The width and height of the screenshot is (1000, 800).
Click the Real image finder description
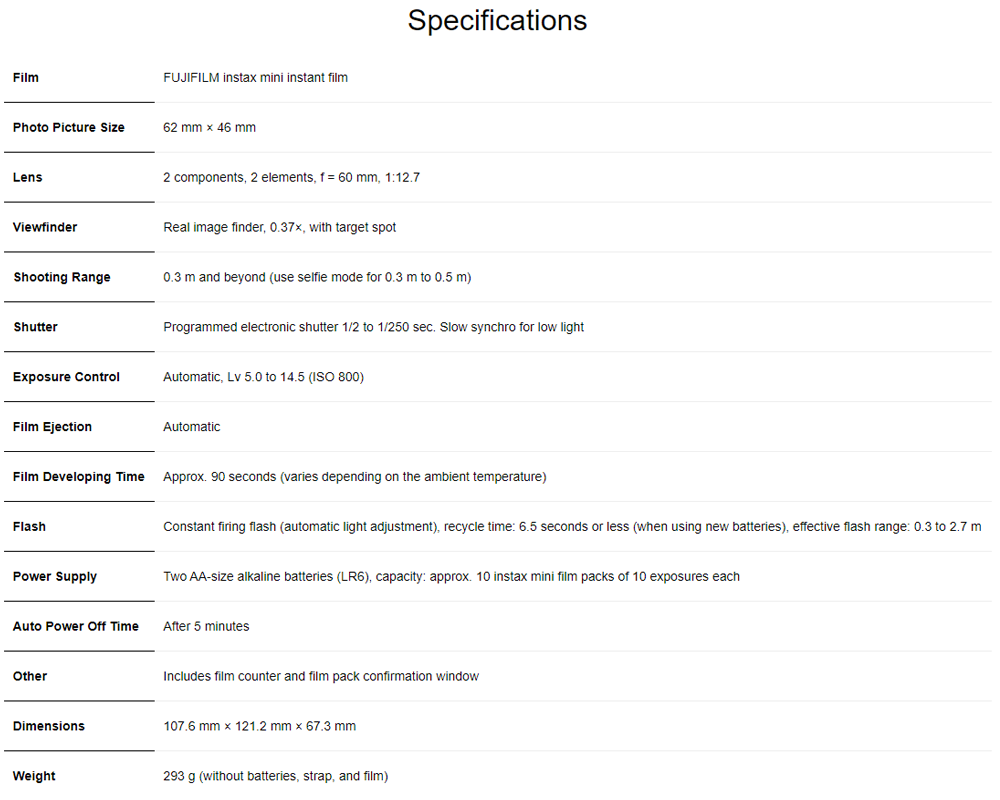coord(279,227)
